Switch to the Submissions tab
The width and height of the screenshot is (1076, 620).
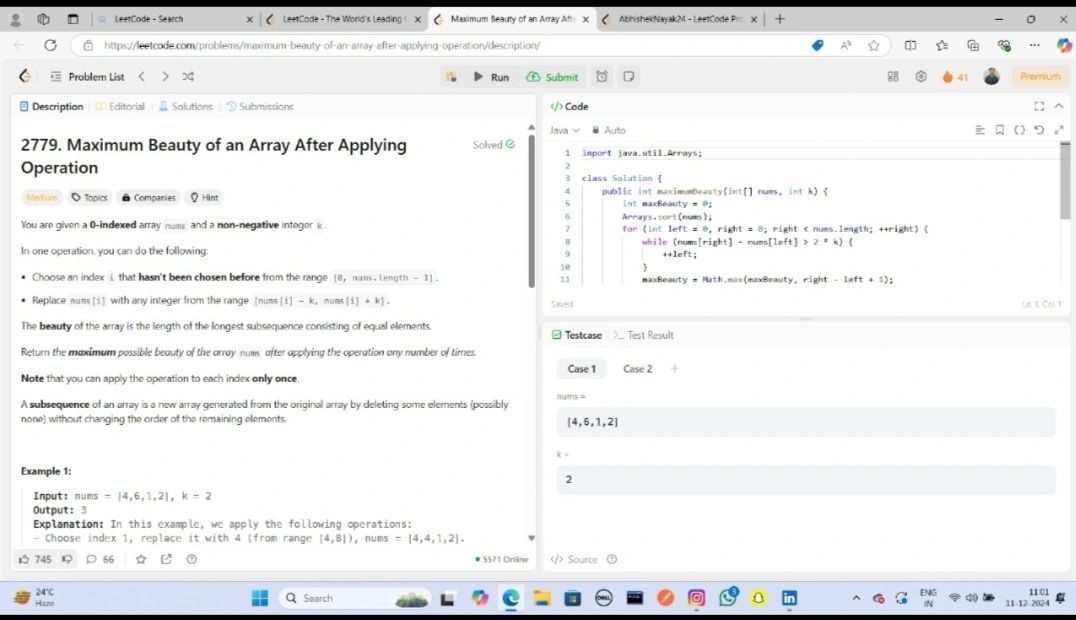[x=260, y=106]
